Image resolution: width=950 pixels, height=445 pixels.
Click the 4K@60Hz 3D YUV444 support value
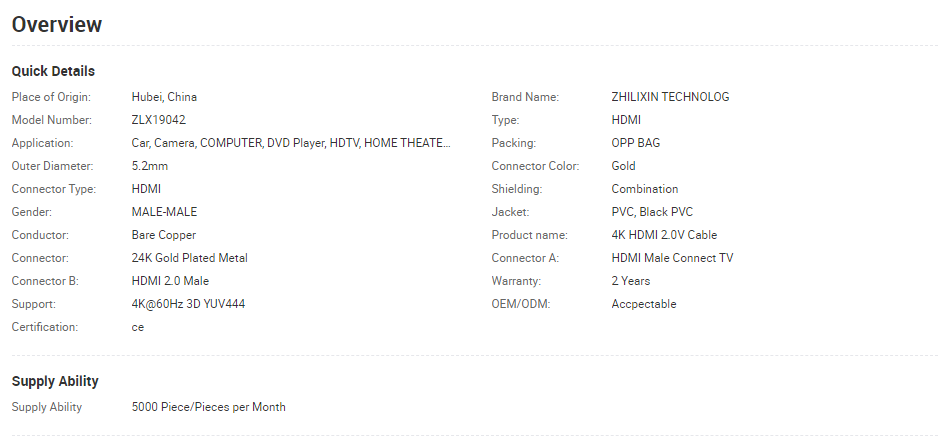pos(188,304)
